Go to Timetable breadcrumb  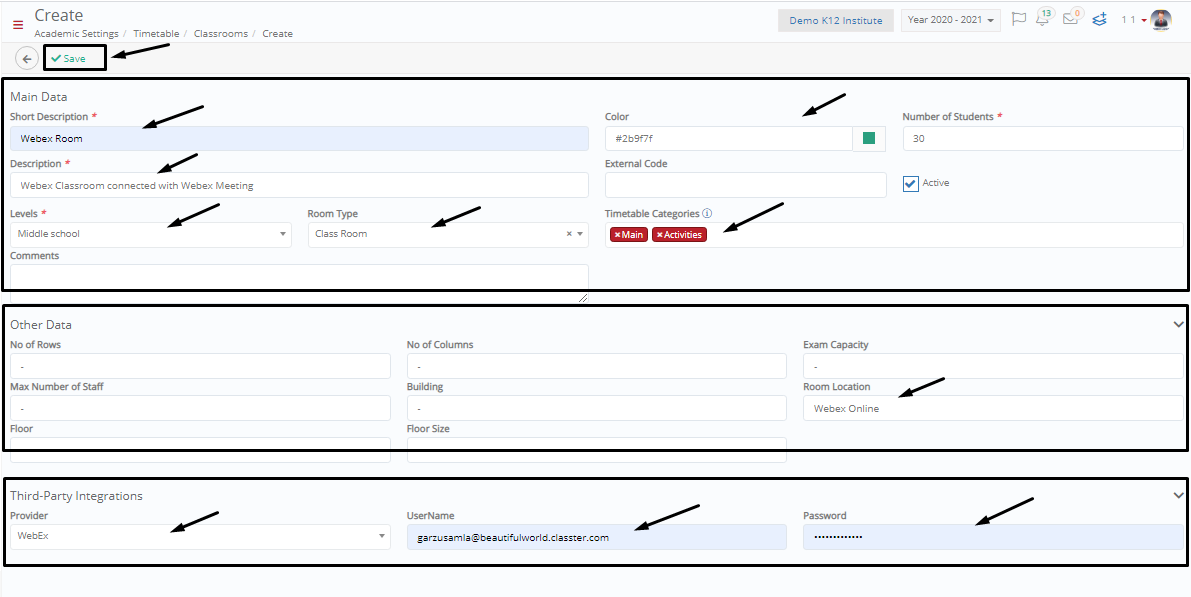[156, 33]
